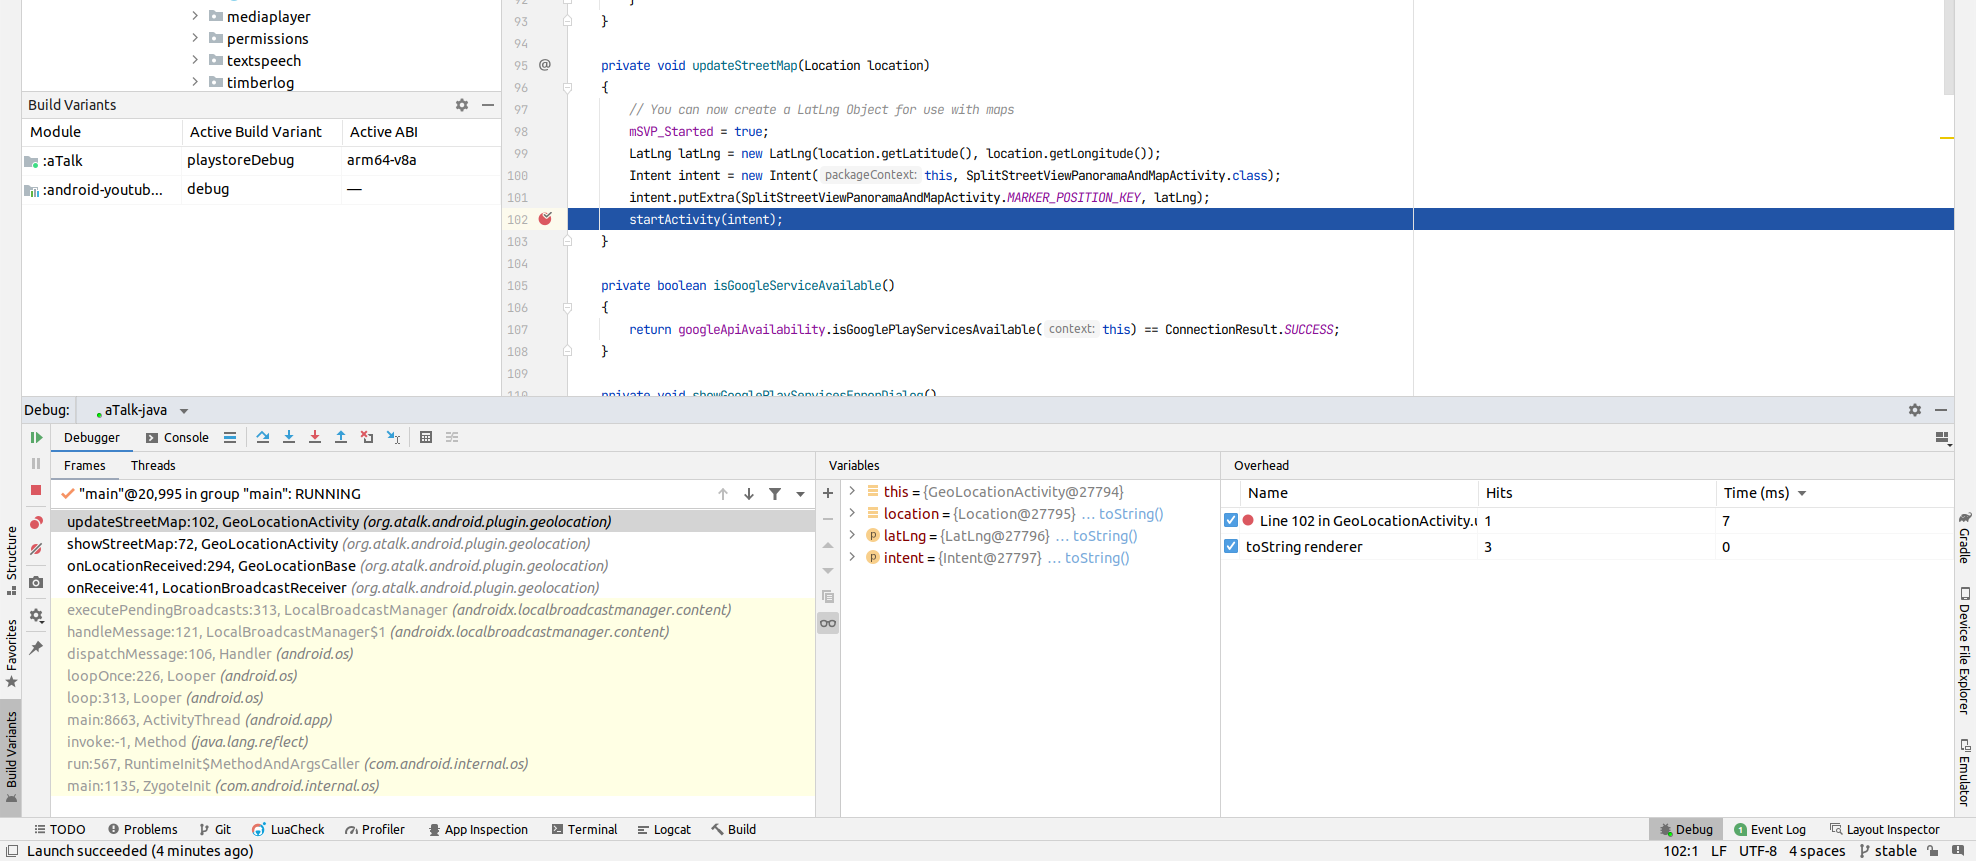Expand the textspeech folder
This screenshot has width=1976, height=861.
pos(195,60)
